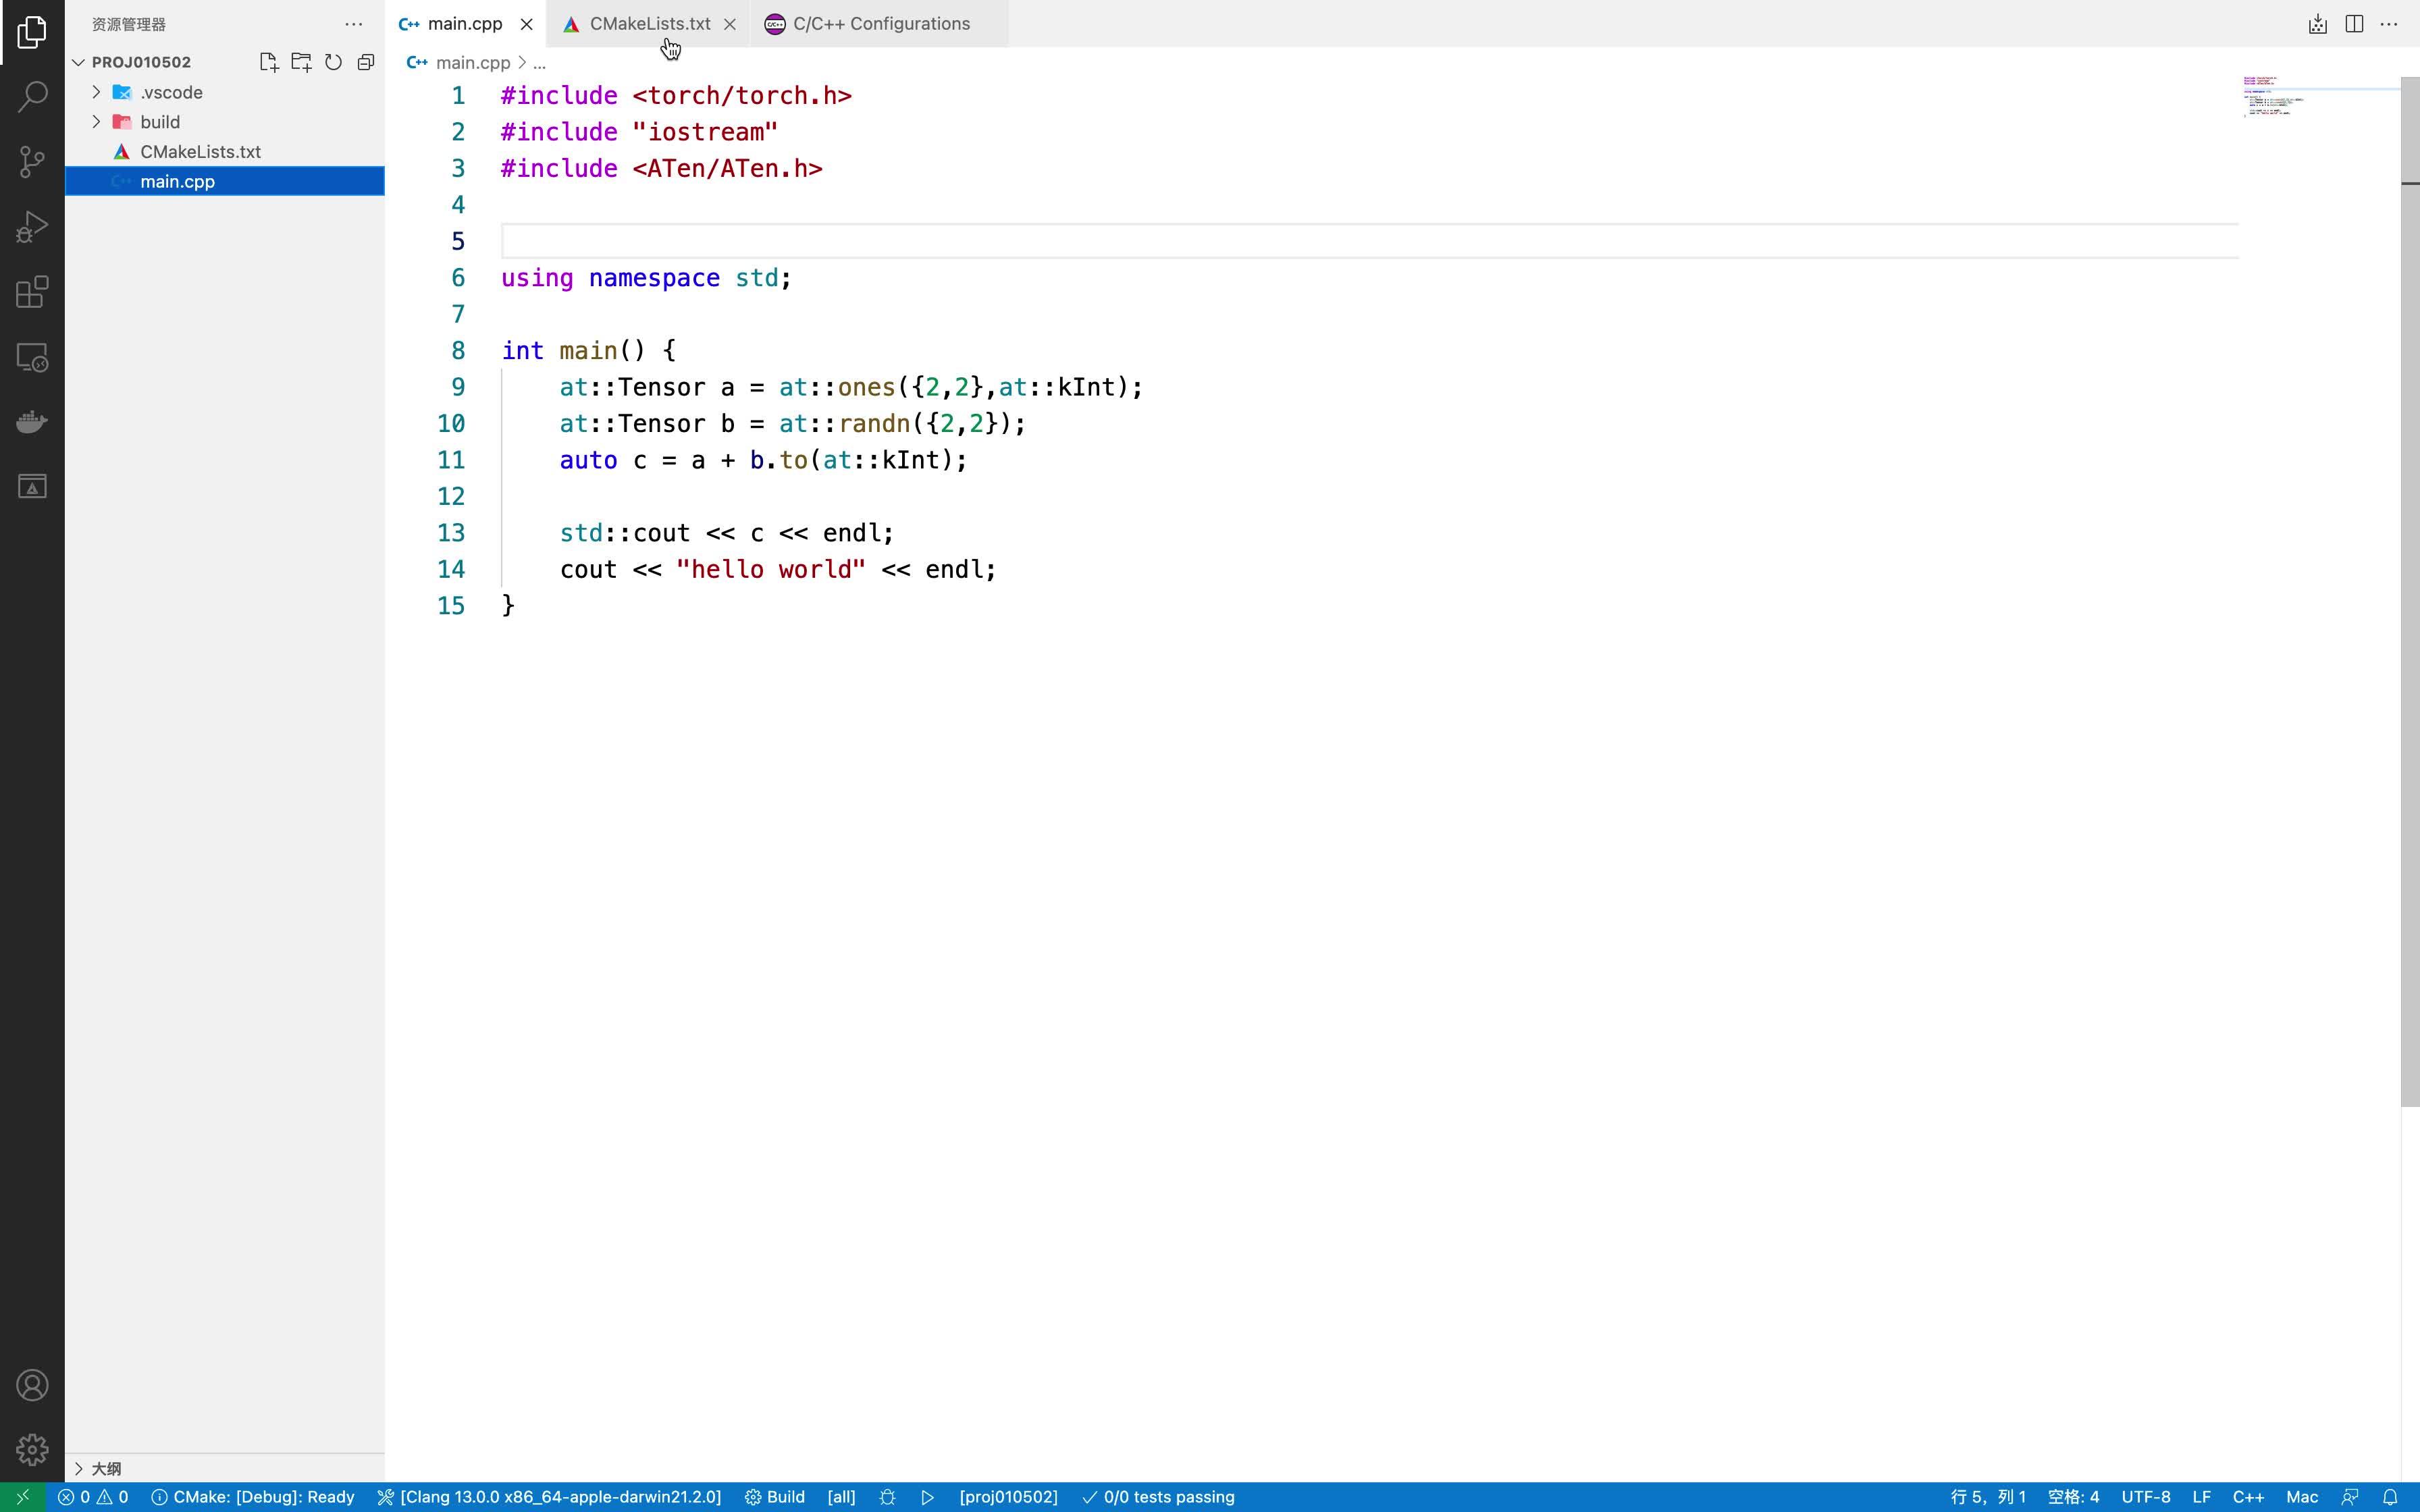
Task: Refresh the explorer file list
Action: (x=333, y=61)
